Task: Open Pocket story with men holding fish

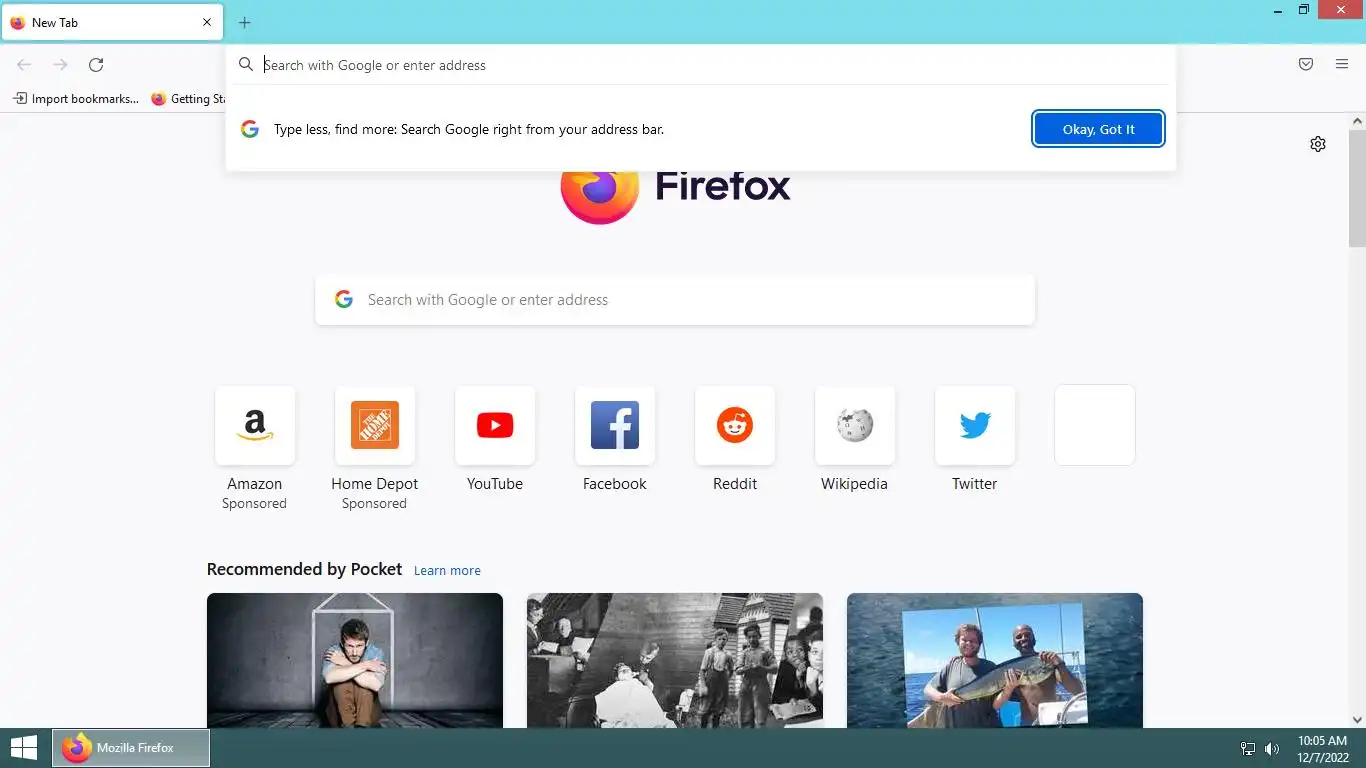Action: (x=995, y=660)
